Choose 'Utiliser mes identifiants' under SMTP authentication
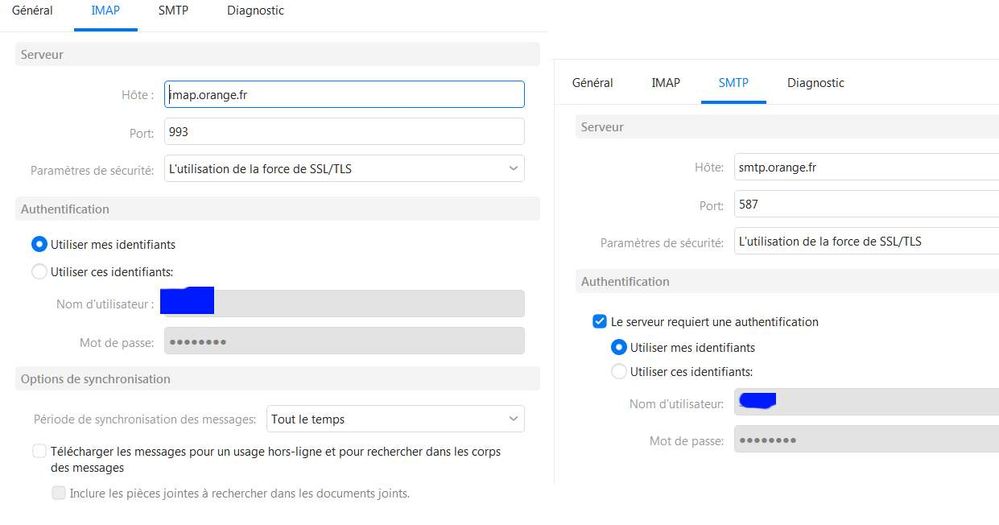The width and height of the screenshot is (999, 525). [x=619, y=348]
